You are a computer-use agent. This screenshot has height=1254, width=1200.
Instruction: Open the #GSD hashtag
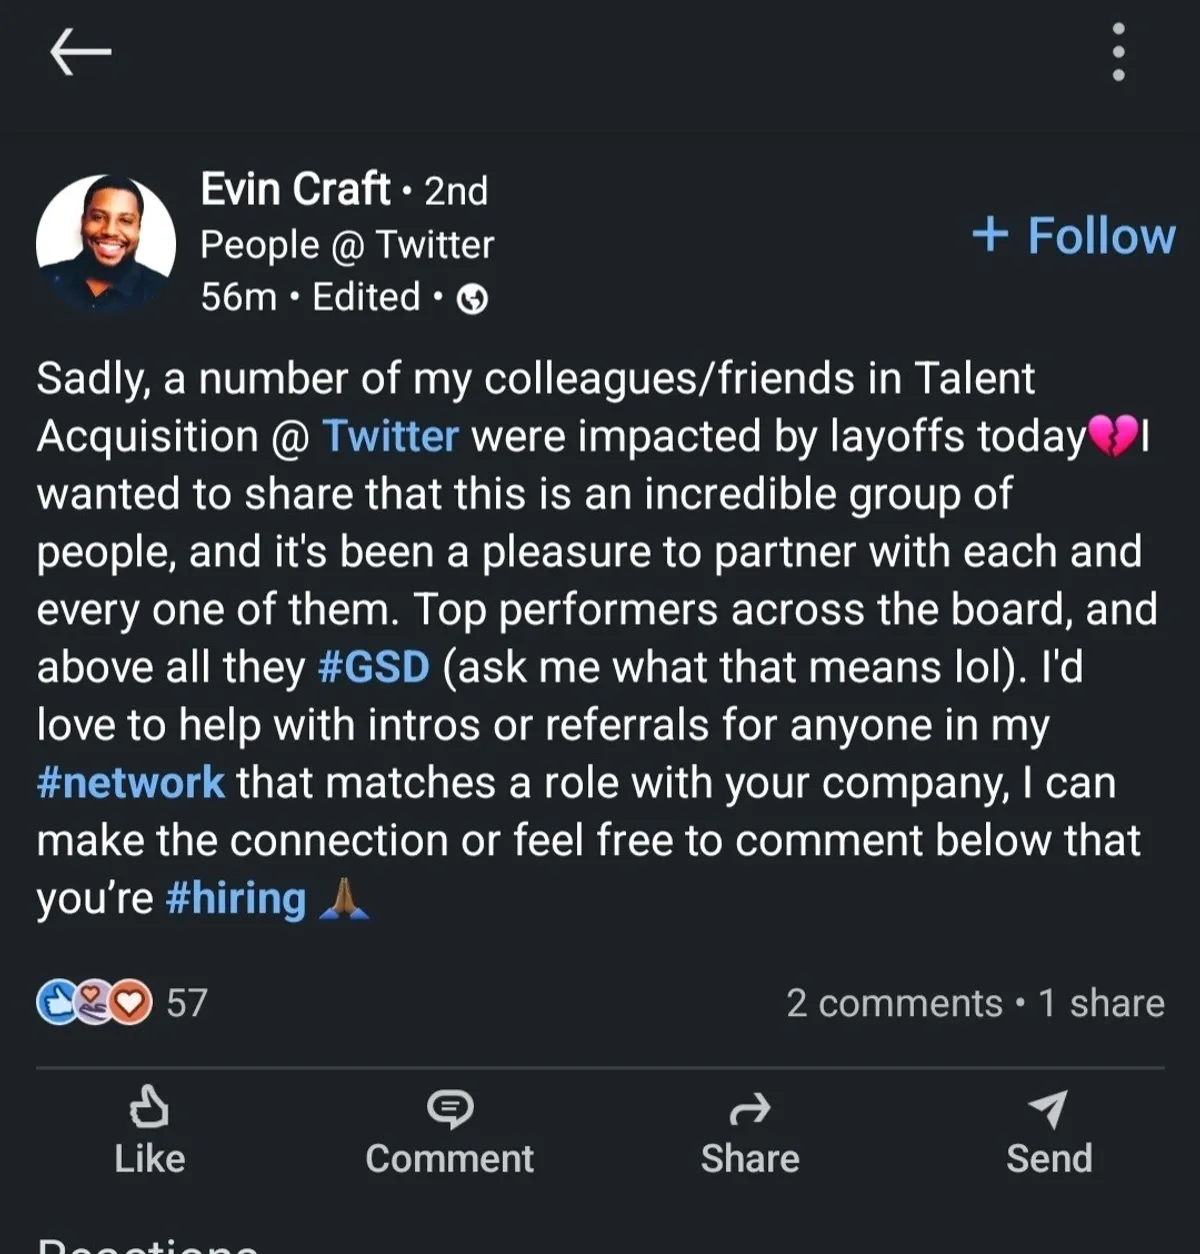pyautogui.click(x=373, y=667)
